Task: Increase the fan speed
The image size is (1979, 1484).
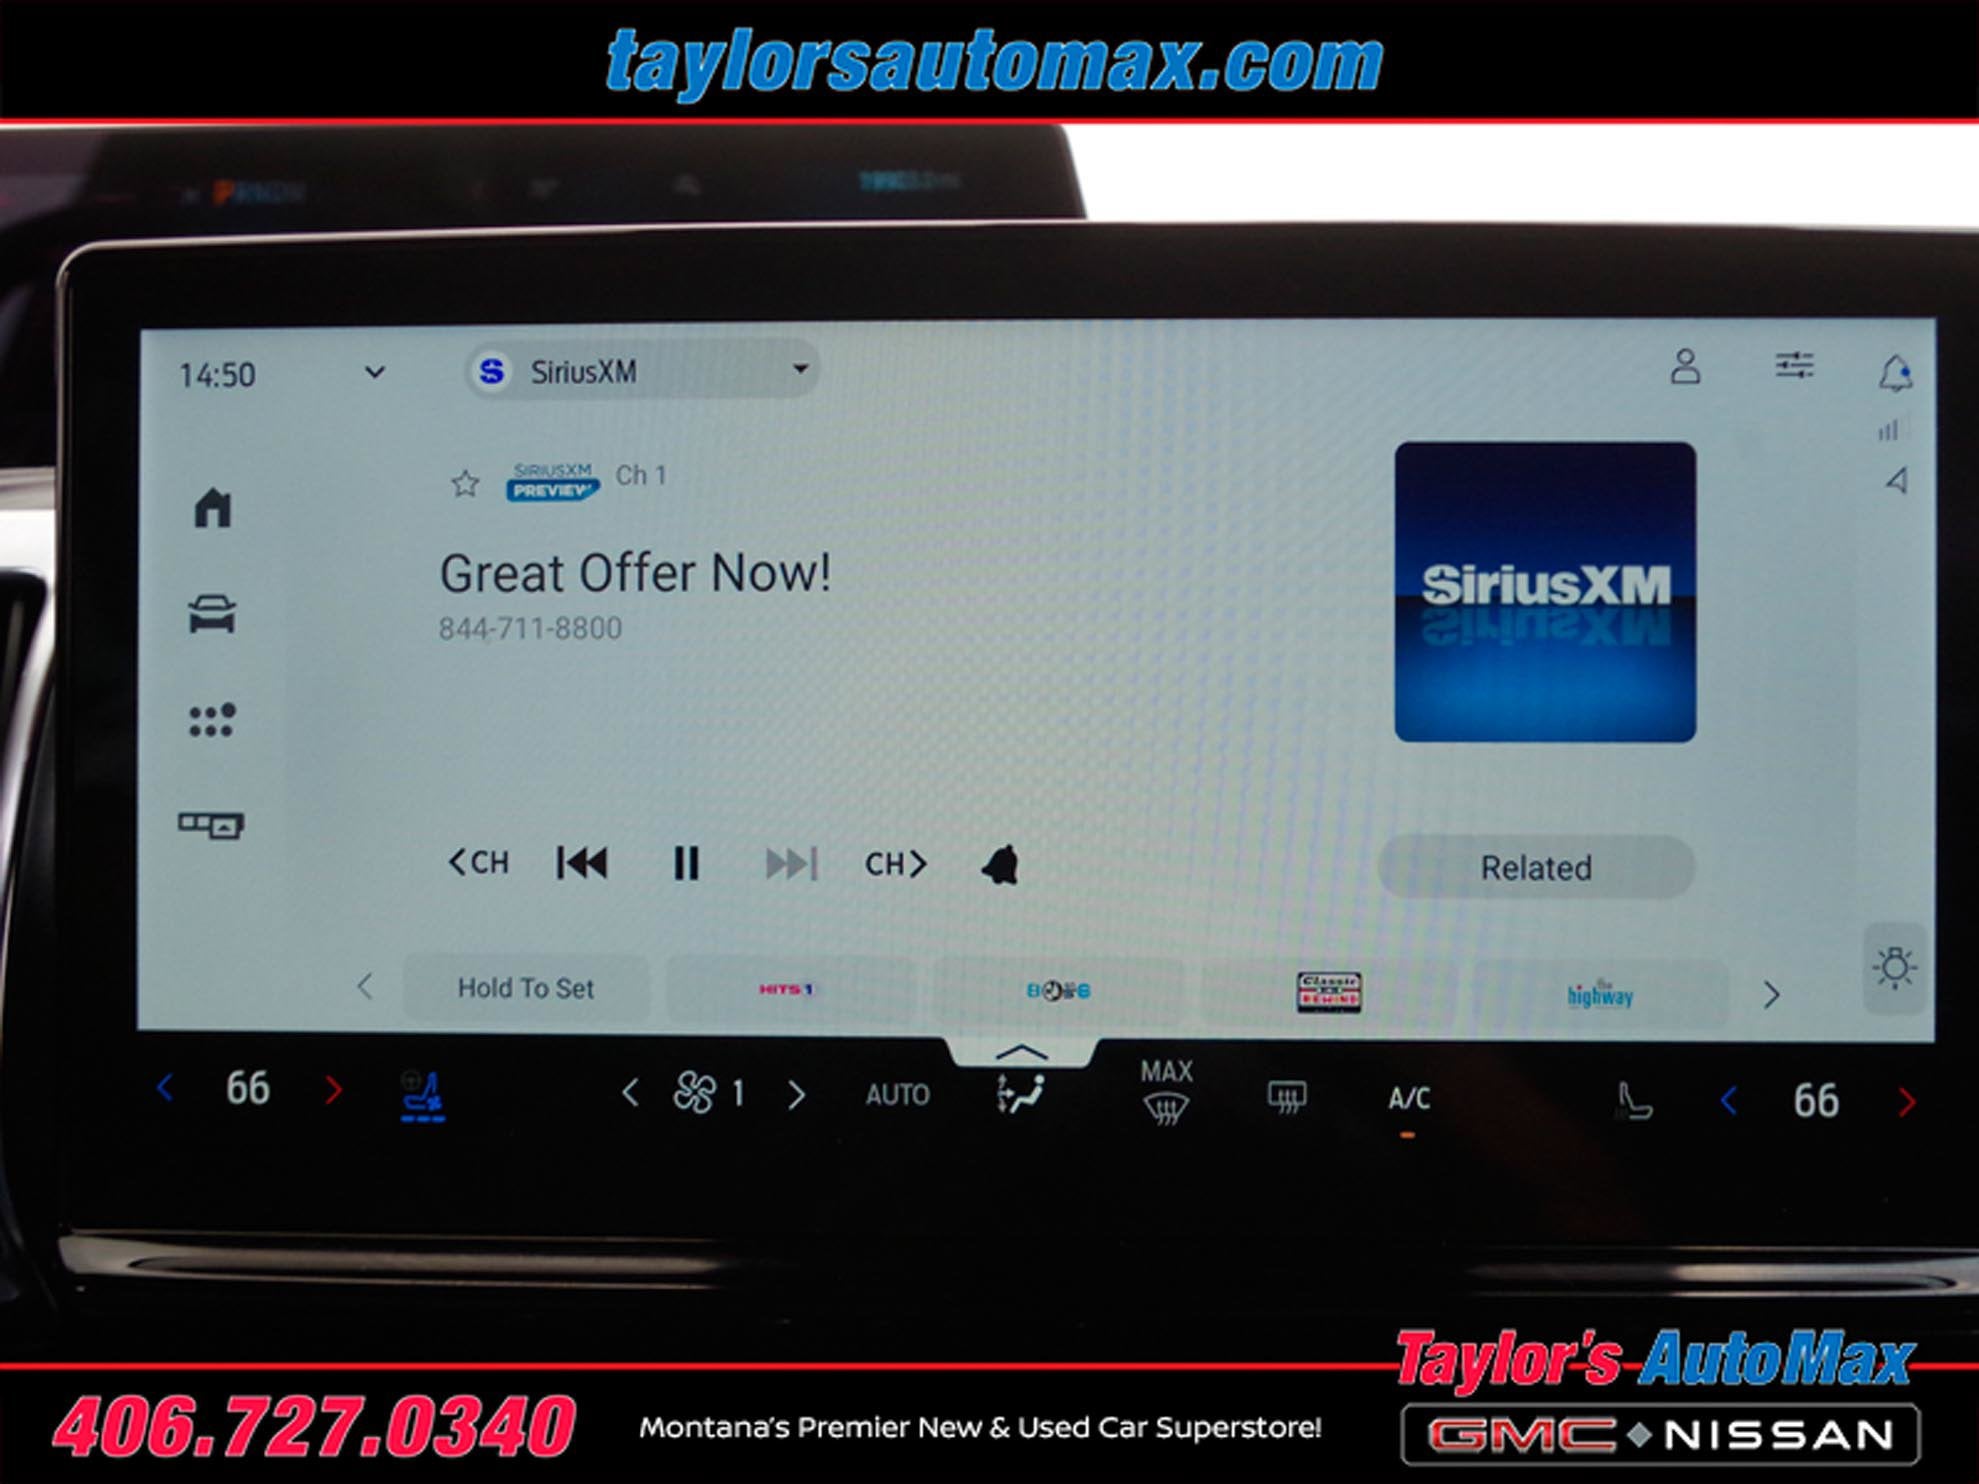Action: click(x=796, y=1095)
